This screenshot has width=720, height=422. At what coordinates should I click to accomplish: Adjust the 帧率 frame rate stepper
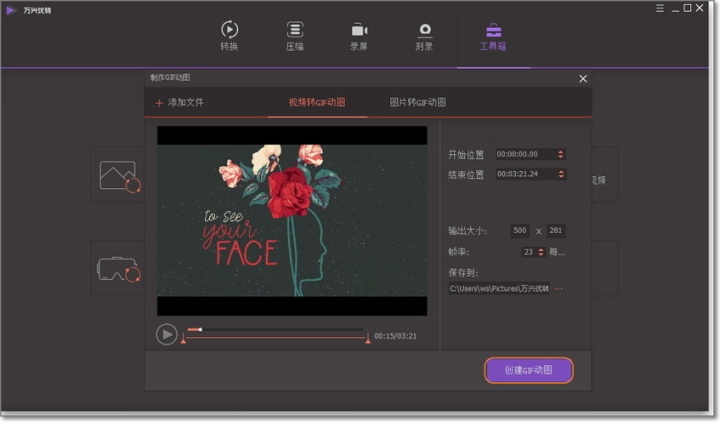[x=540, y=252]
